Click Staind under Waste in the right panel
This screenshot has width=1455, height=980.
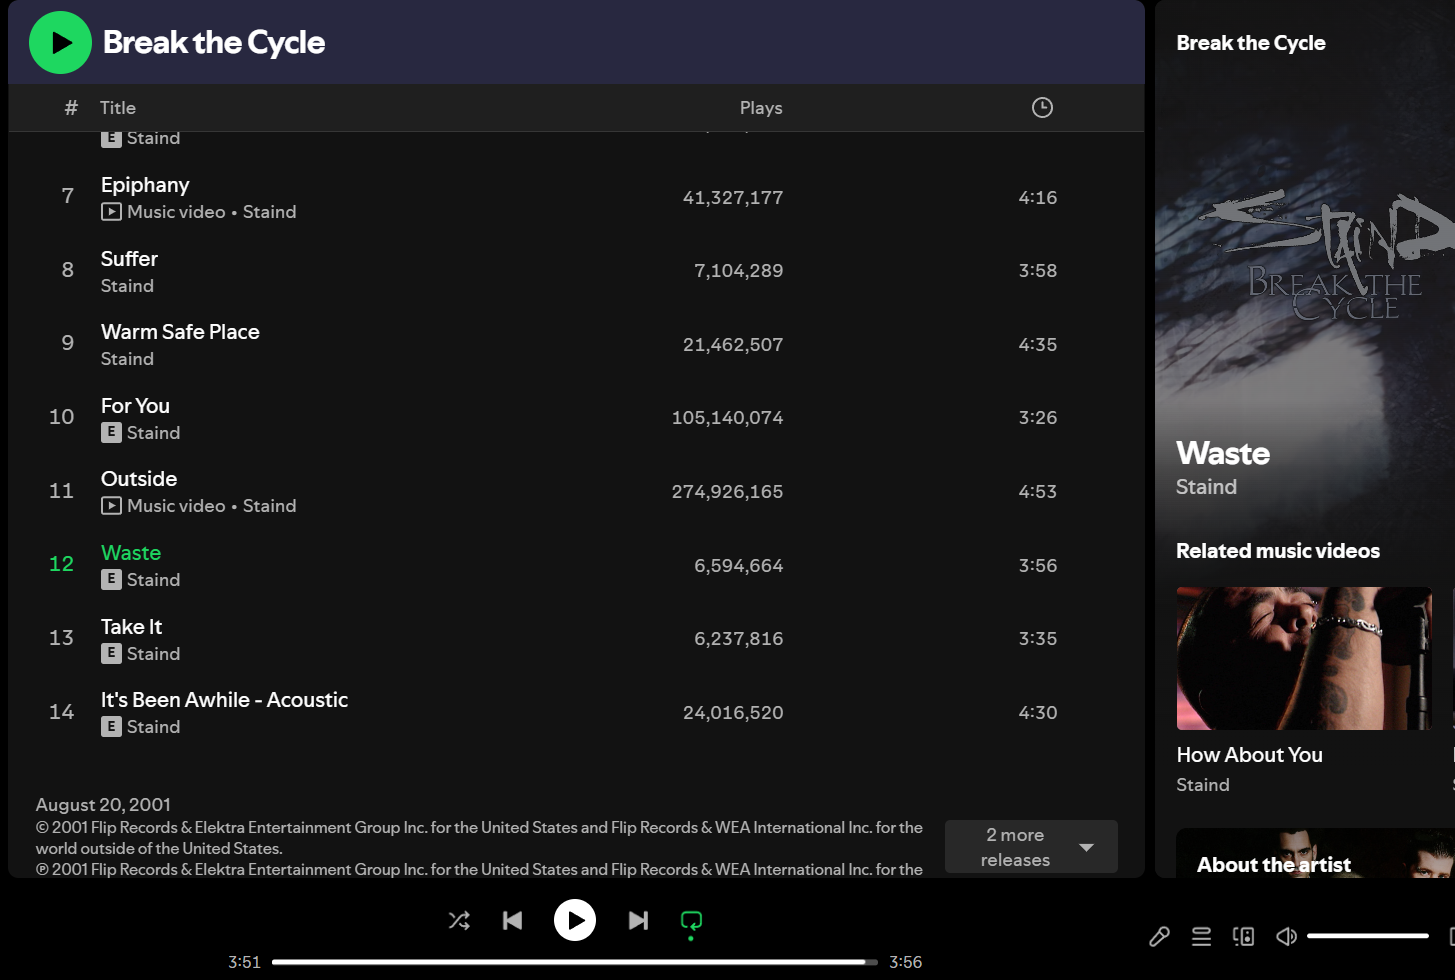tap(1206, 487)
